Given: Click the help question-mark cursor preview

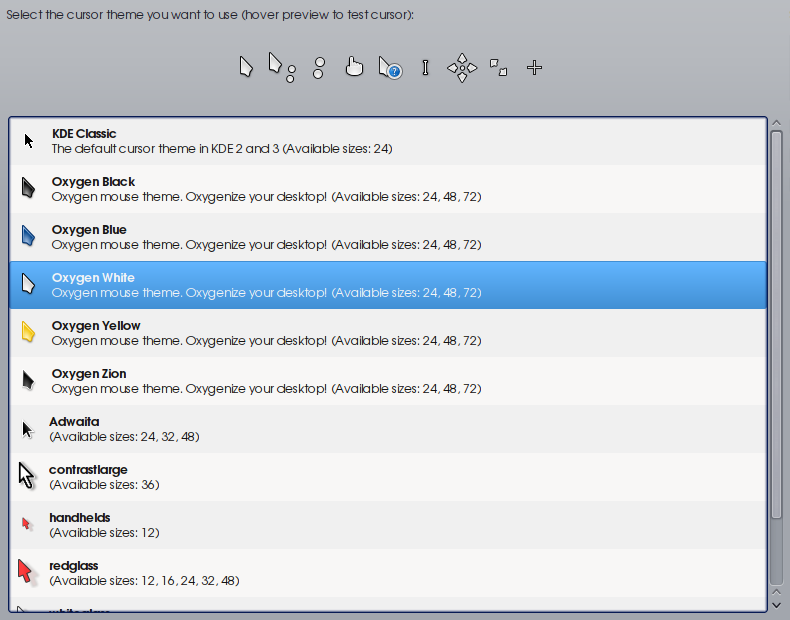Looking at the screenshot, I should click(x=390, y=67).
